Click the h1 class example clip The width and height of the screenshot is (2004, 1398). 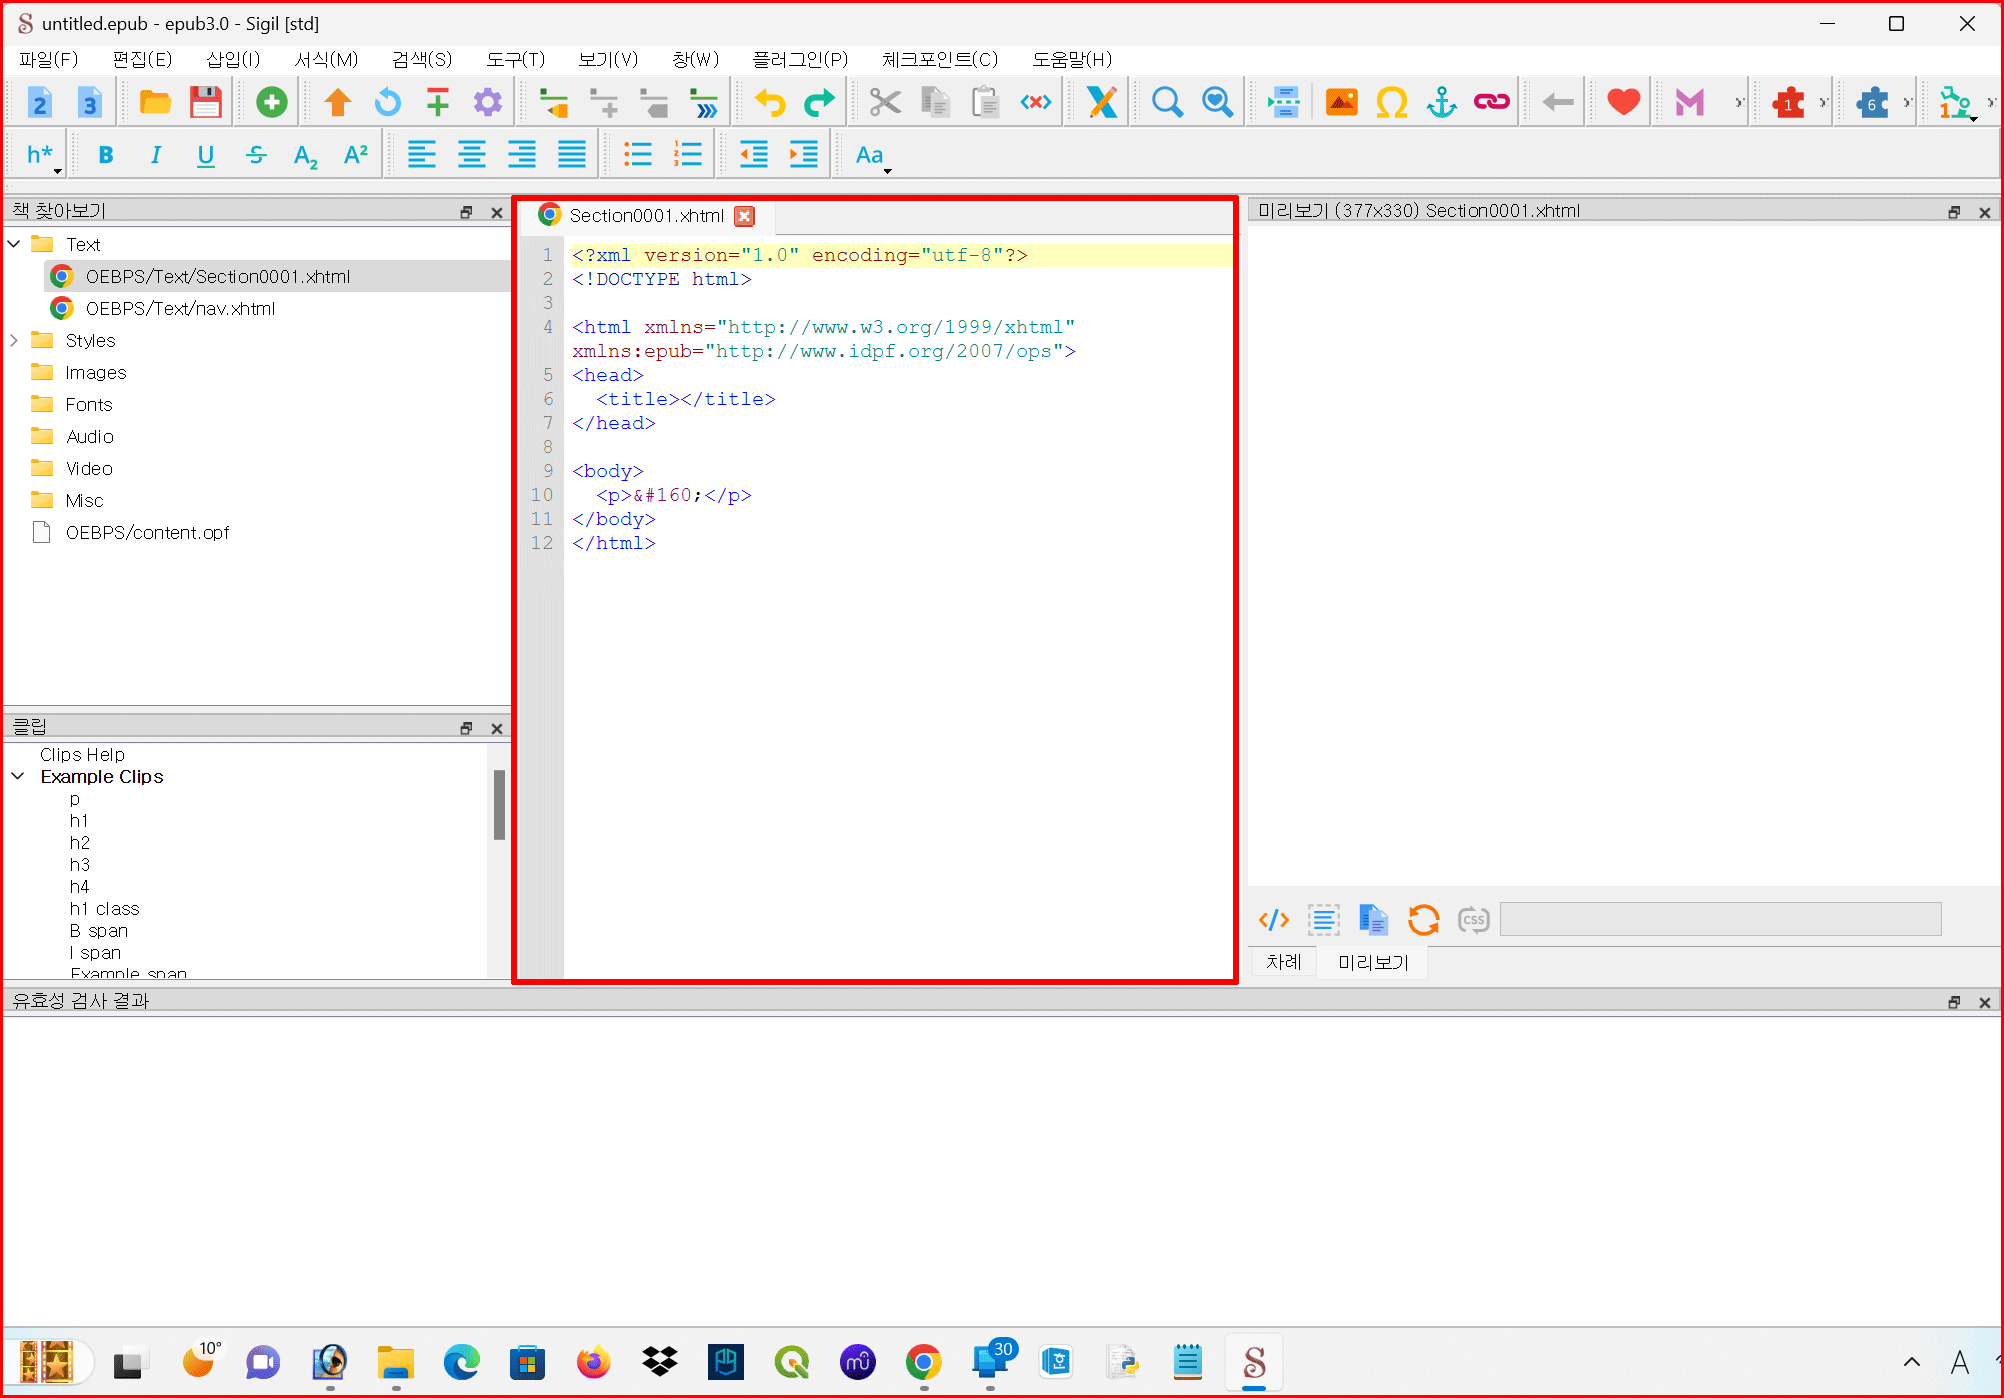pos(104,908)
